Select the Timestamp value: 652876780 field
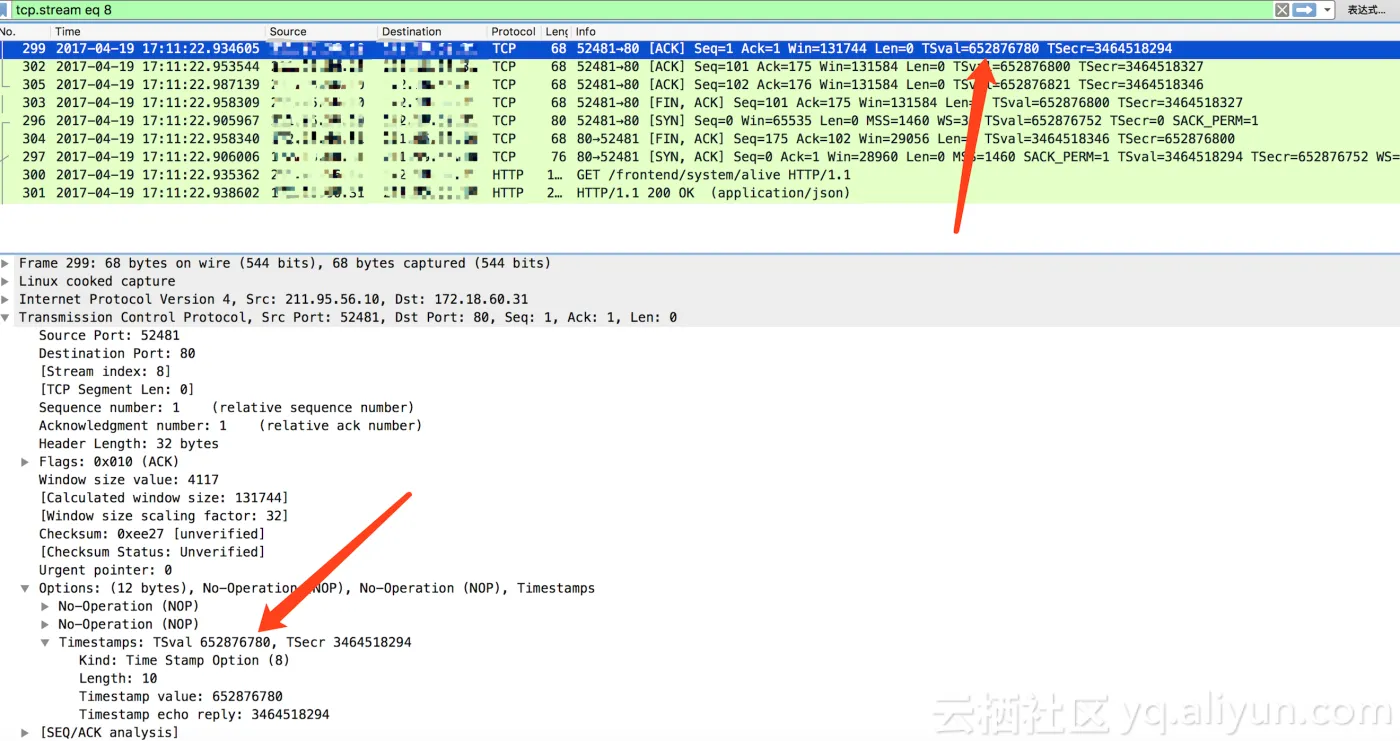This screenshot has width=1400, height=741. [181, 696]
